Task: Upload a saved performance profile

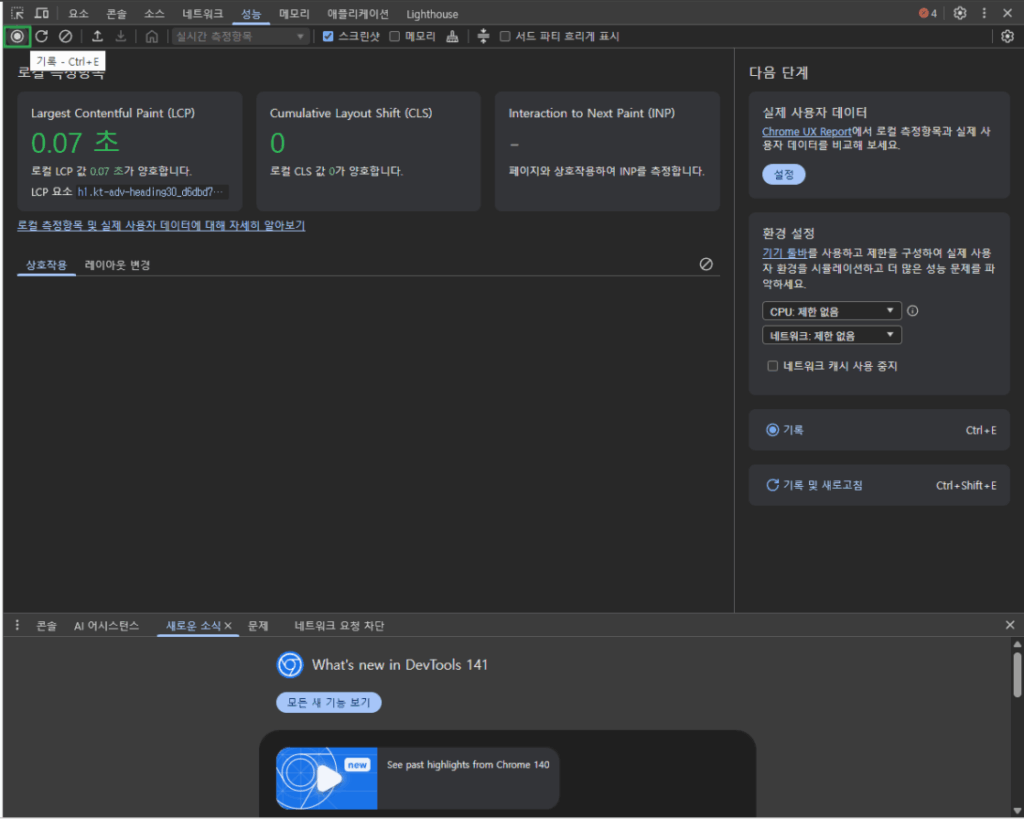Action: [96, 36]
